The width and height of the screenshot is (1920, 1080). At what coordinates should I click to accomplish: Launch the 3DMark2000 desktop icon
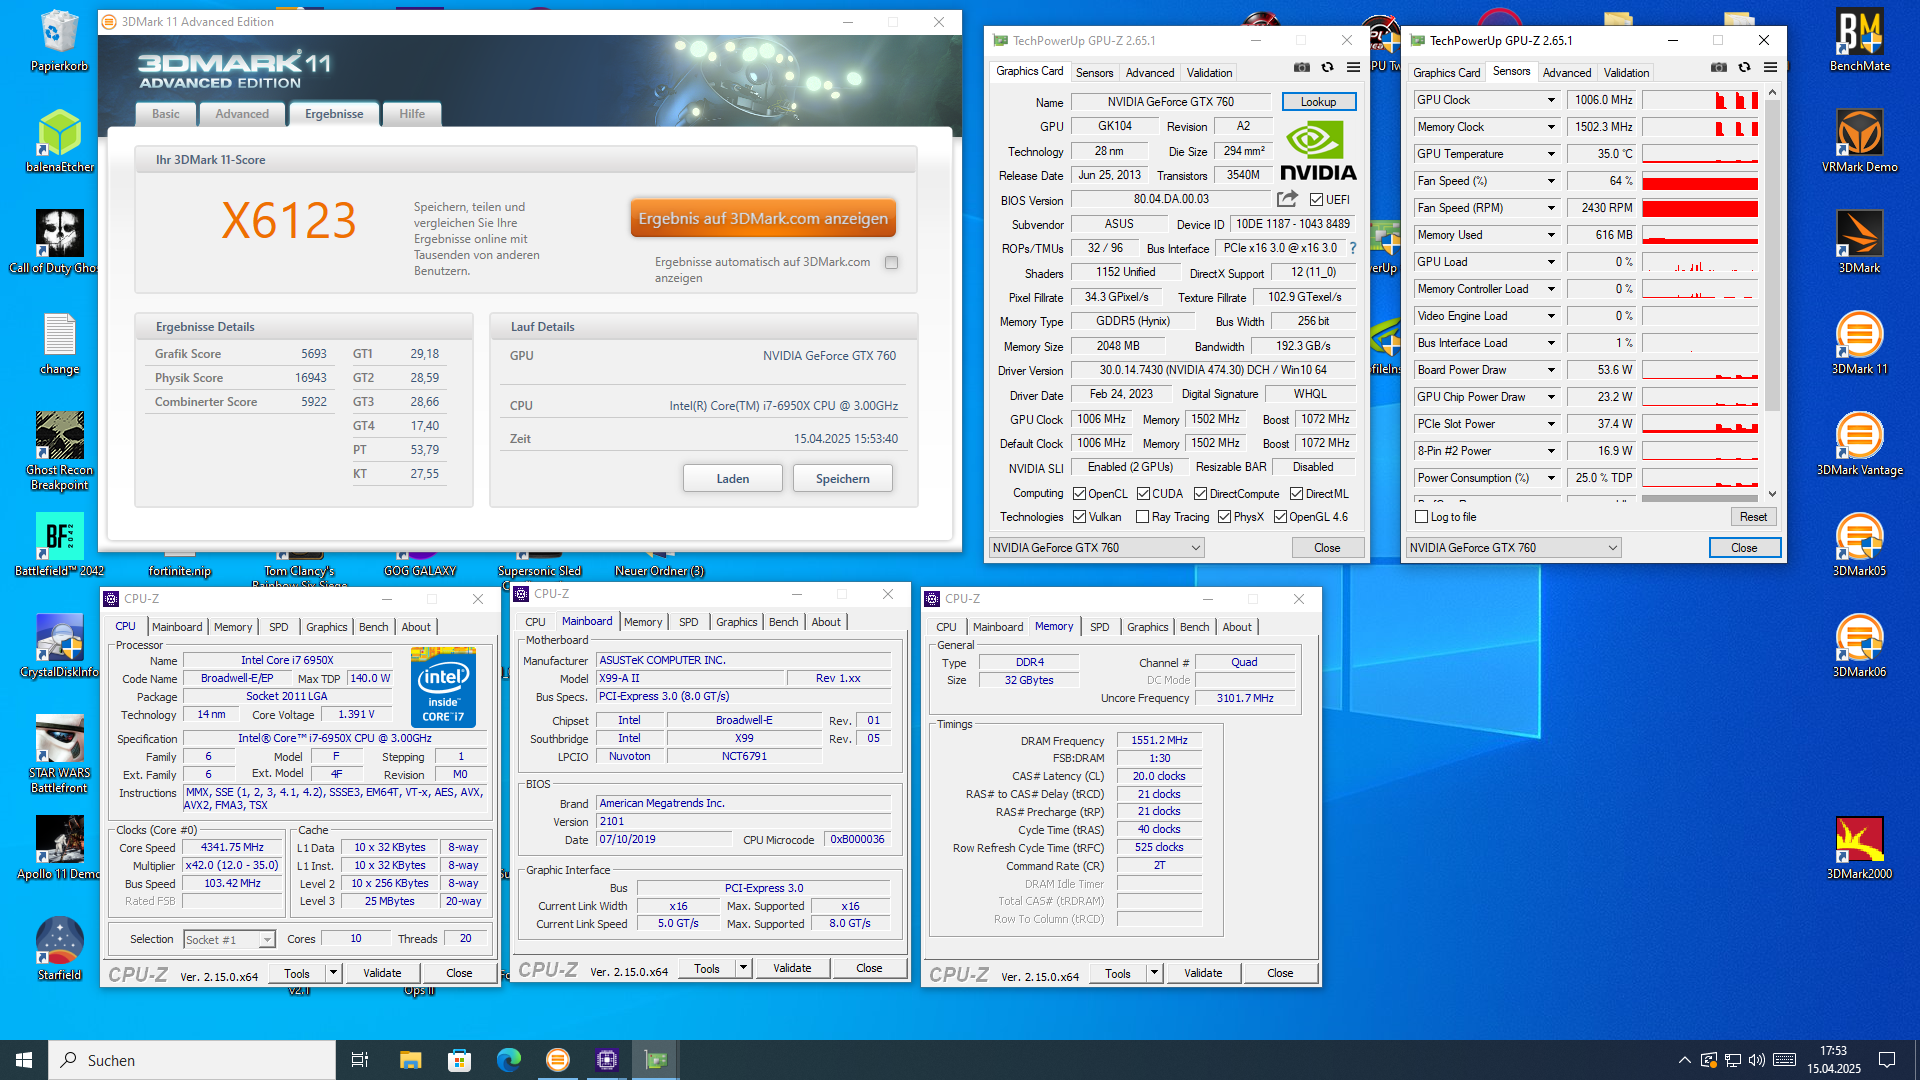point(1859,848)
